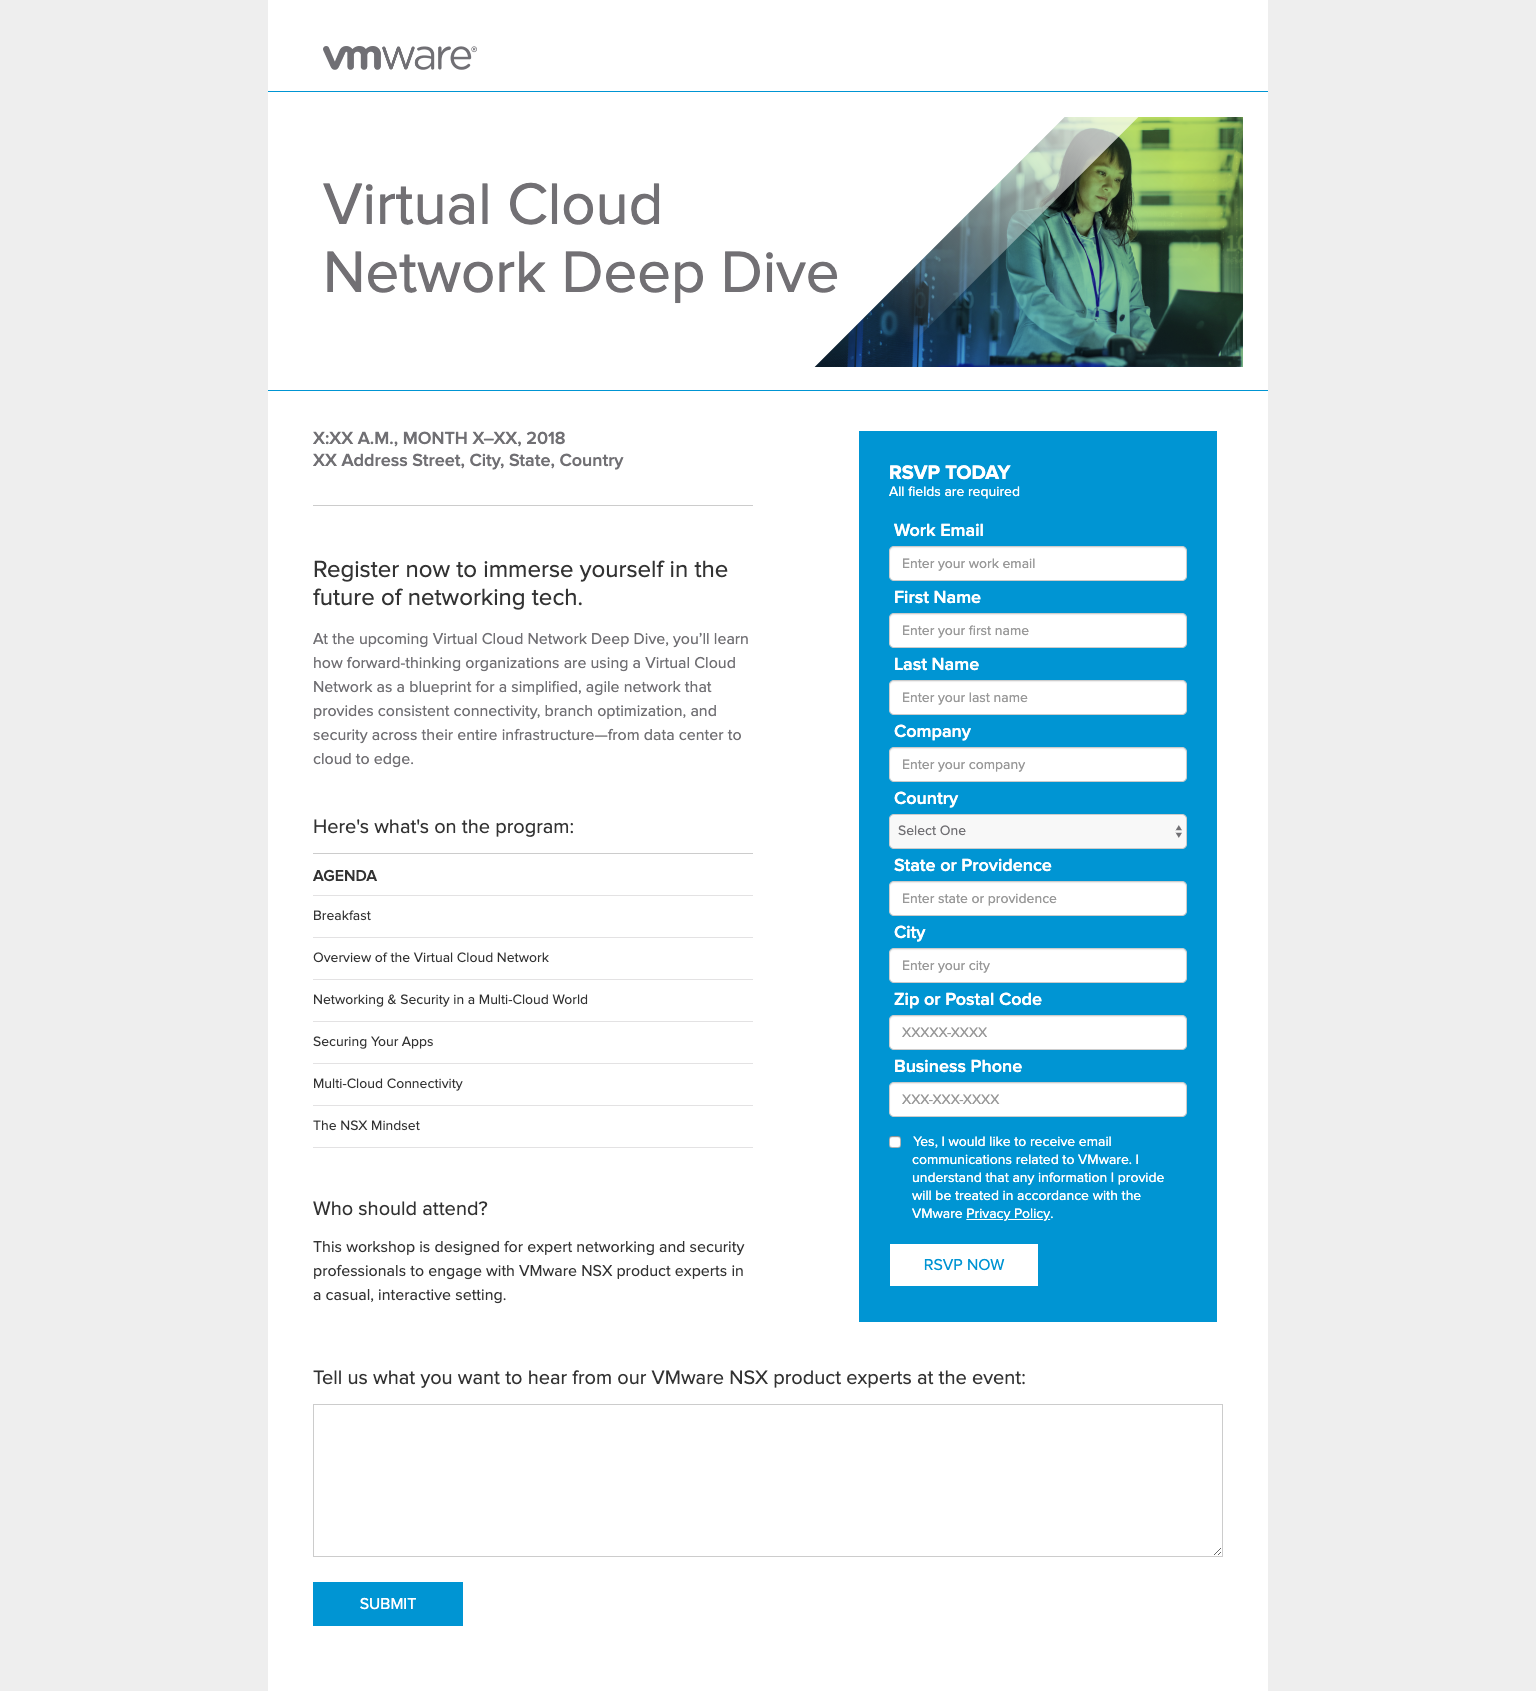Viewport: 1536px width, 1691px height.
Task: Click the First Name input
Action: pos(1037,630)
